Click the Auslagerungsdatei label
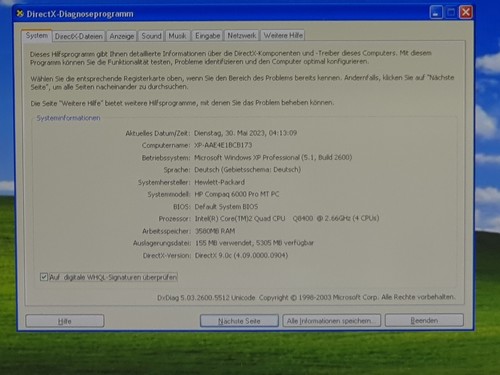This screenshot has height=375, width=500. 162,243
